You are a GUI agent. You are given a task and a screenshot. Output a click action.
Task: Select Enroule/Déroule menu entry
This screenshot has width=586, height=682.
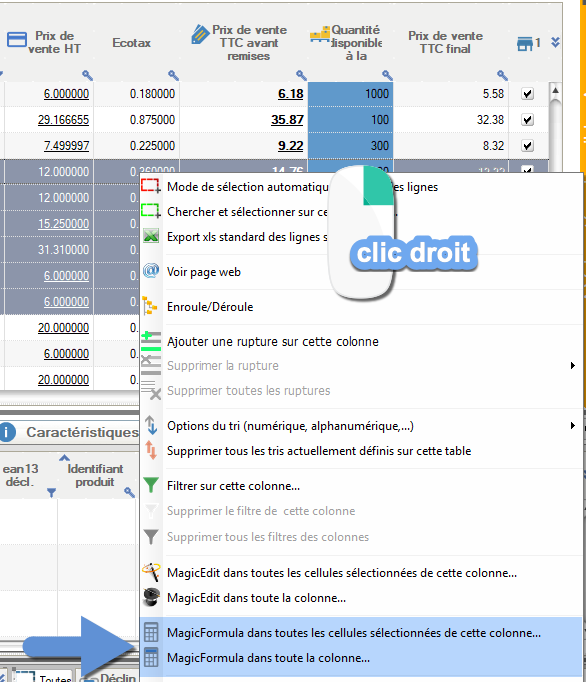pos(361,307)
